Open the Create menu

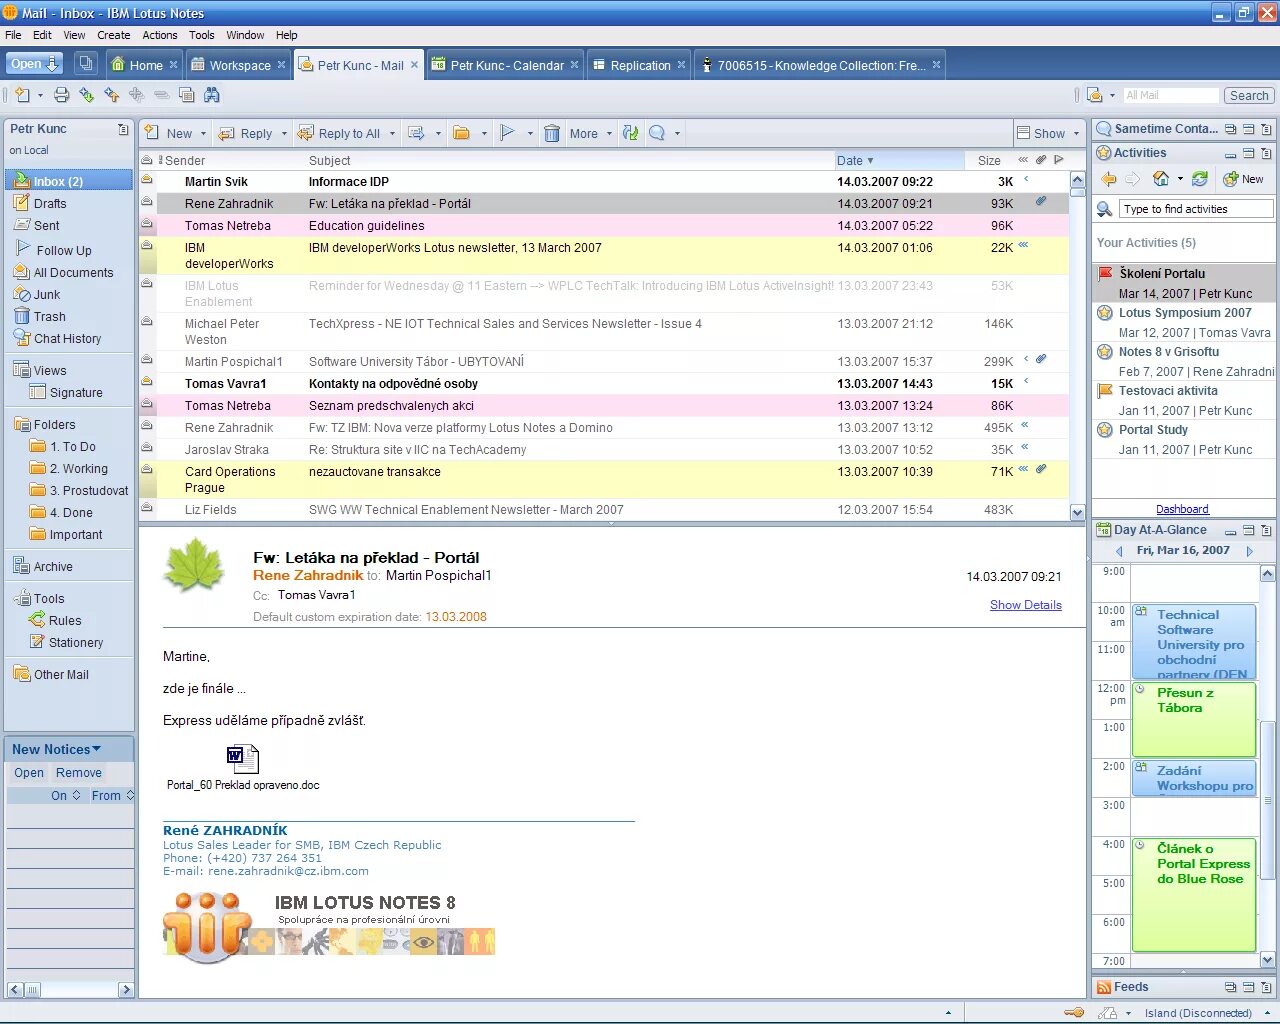[x=113, y=35]
